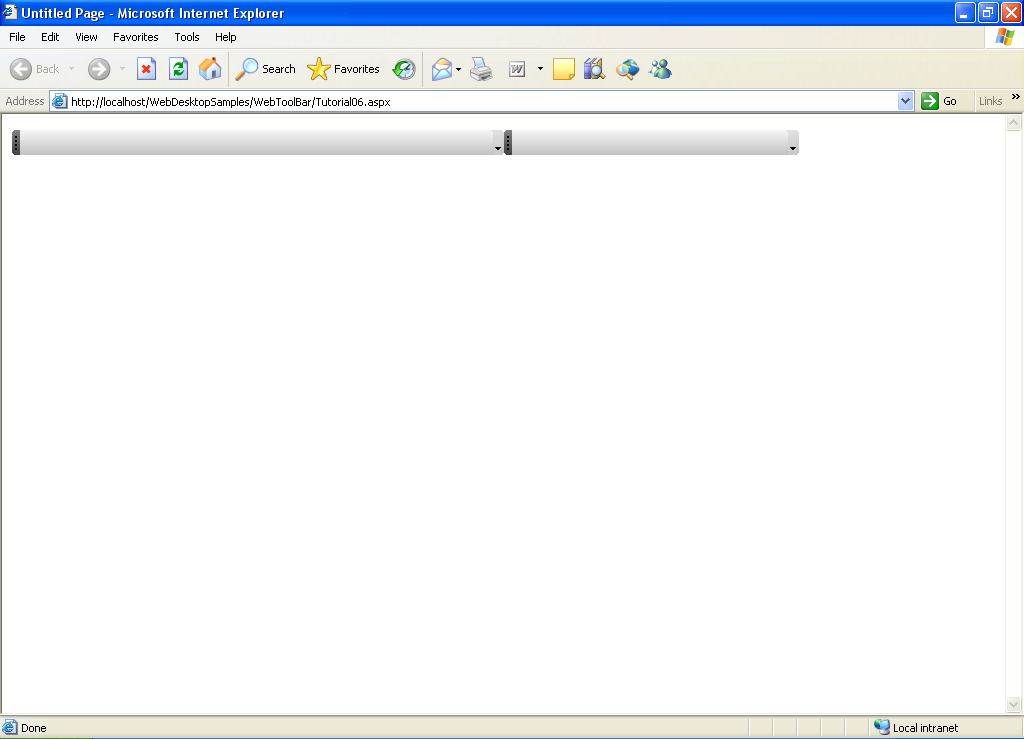Open the History icon in the toolbar
This screenshot has width=1024, height=739.
point(404,69)
